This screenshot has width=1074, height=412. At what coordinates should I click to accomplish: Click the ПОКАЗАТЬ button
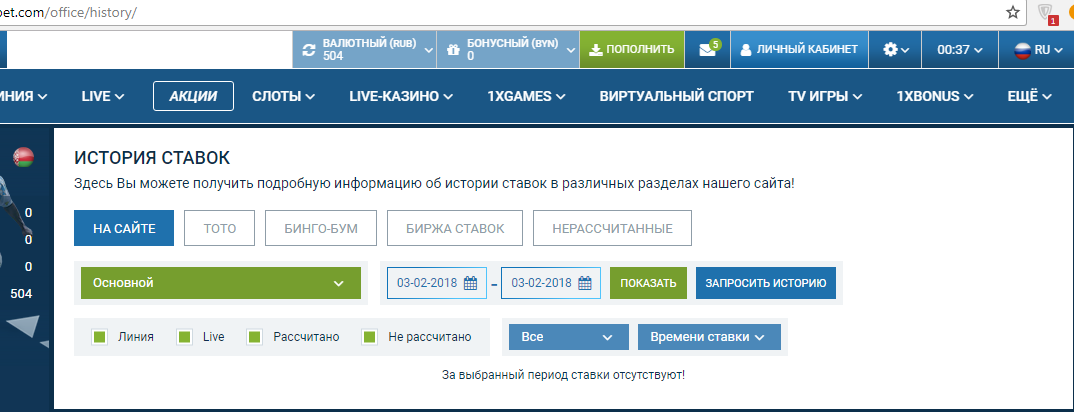(x=649, y=283)
